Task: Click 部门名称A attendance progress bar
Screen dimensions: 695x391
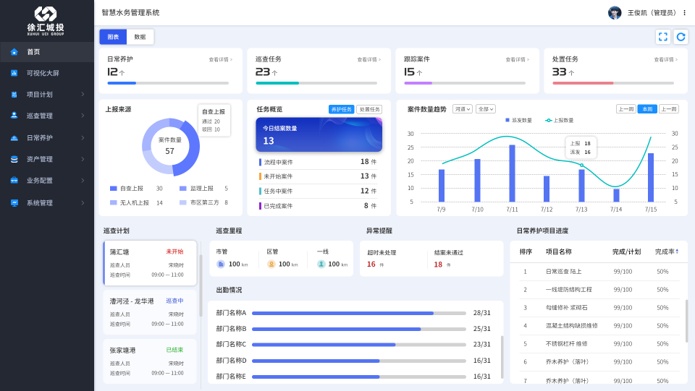Action: tap(359, 313)
